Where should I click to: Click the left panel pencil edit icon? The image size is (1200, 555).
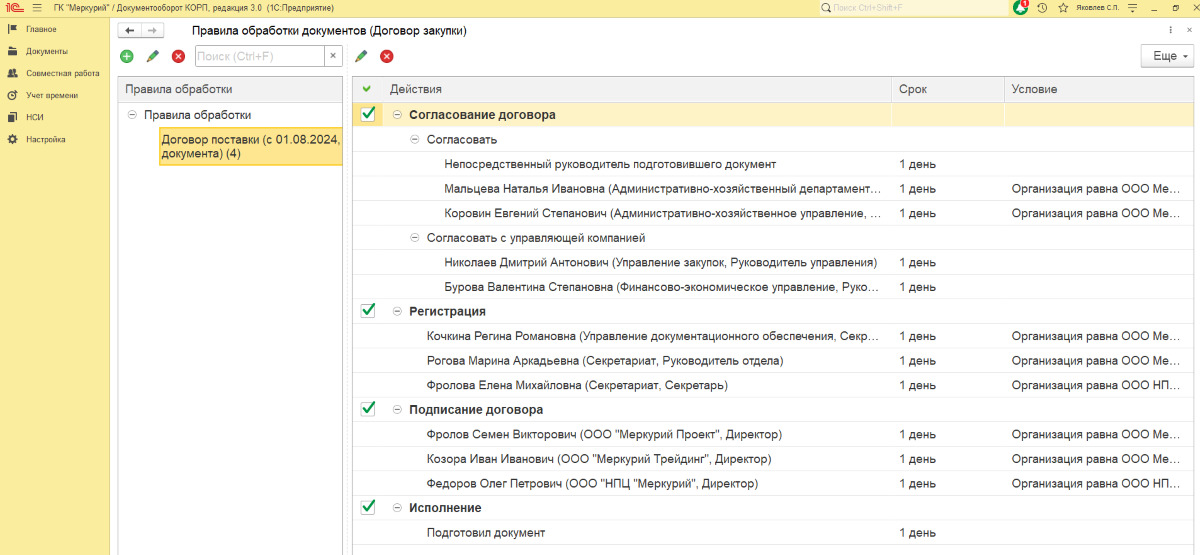click(153, 57)
